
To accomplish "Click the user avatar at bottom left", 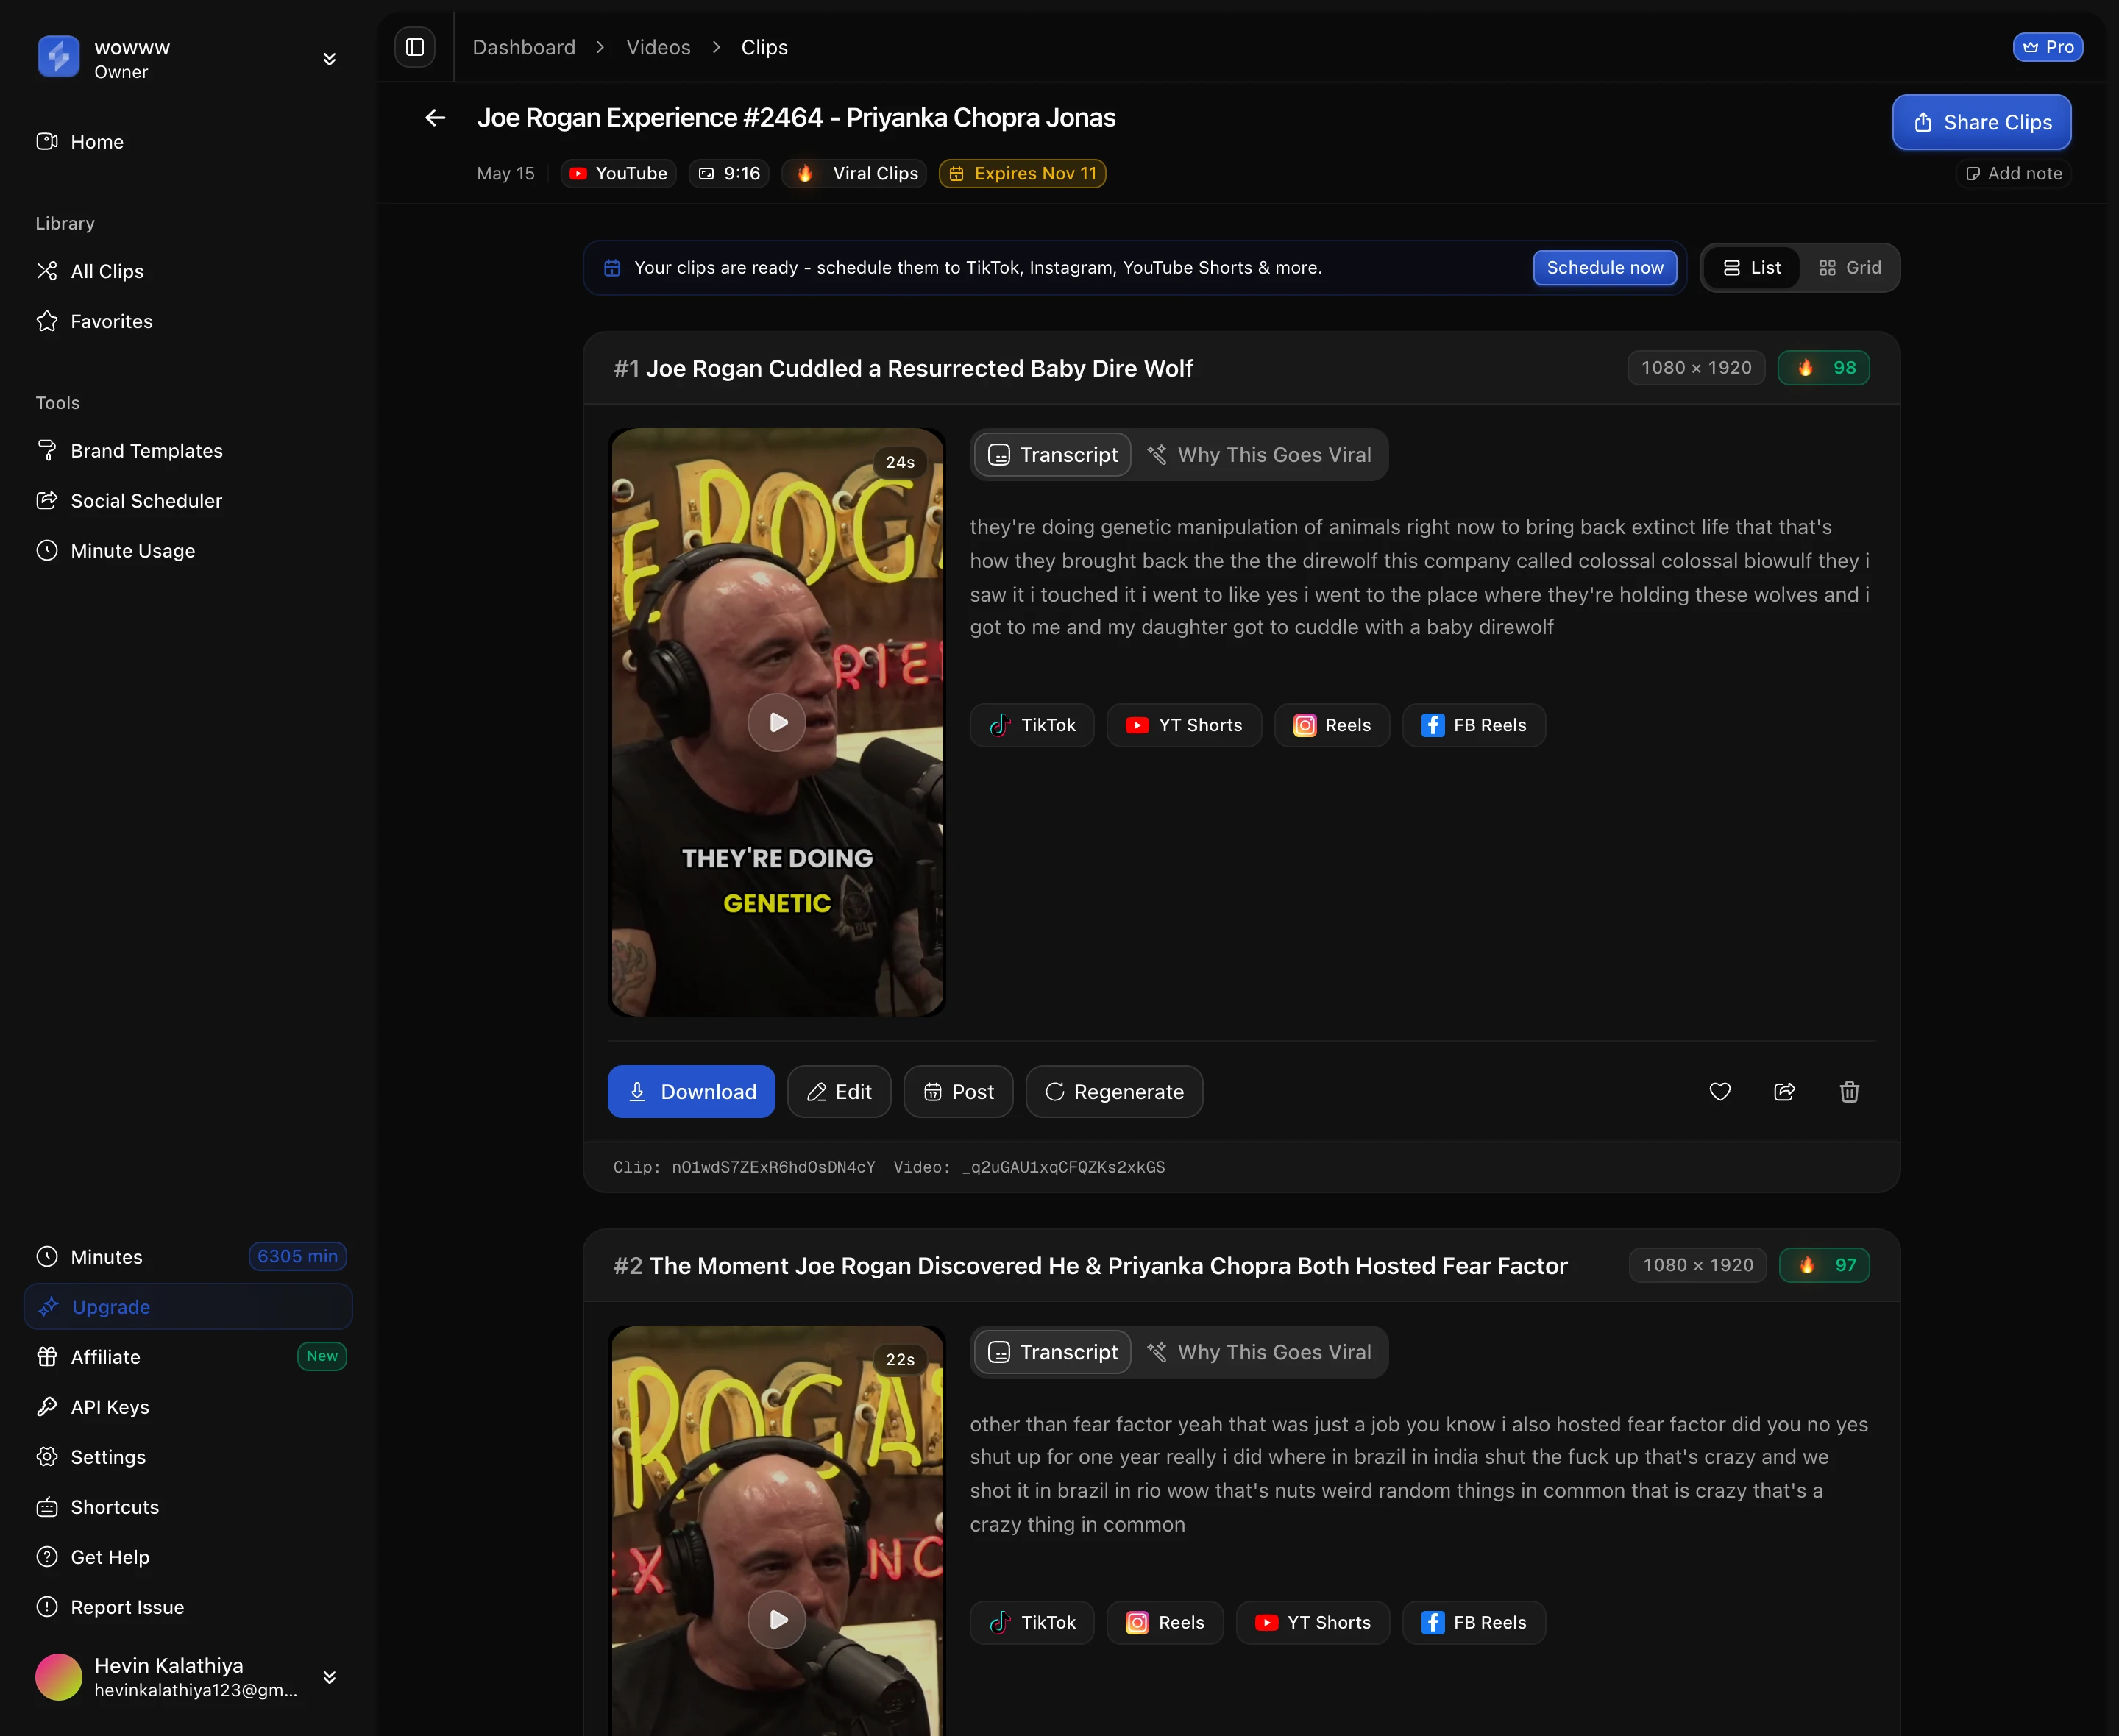I will click(x=59, y=1677).
